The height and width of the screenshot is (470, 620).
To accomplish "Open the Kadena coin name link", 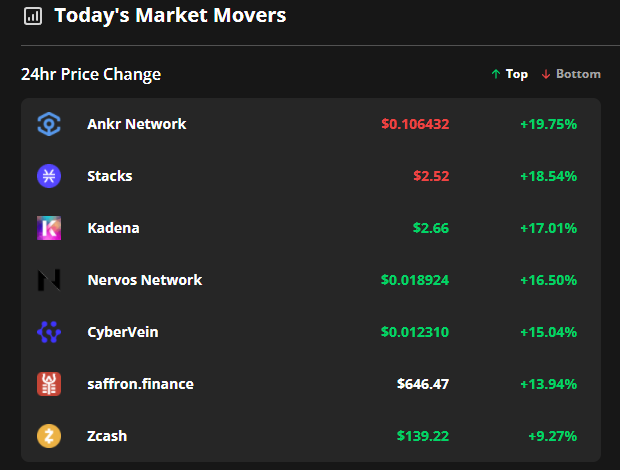I will pyautogui.click(x=113, y=228).
